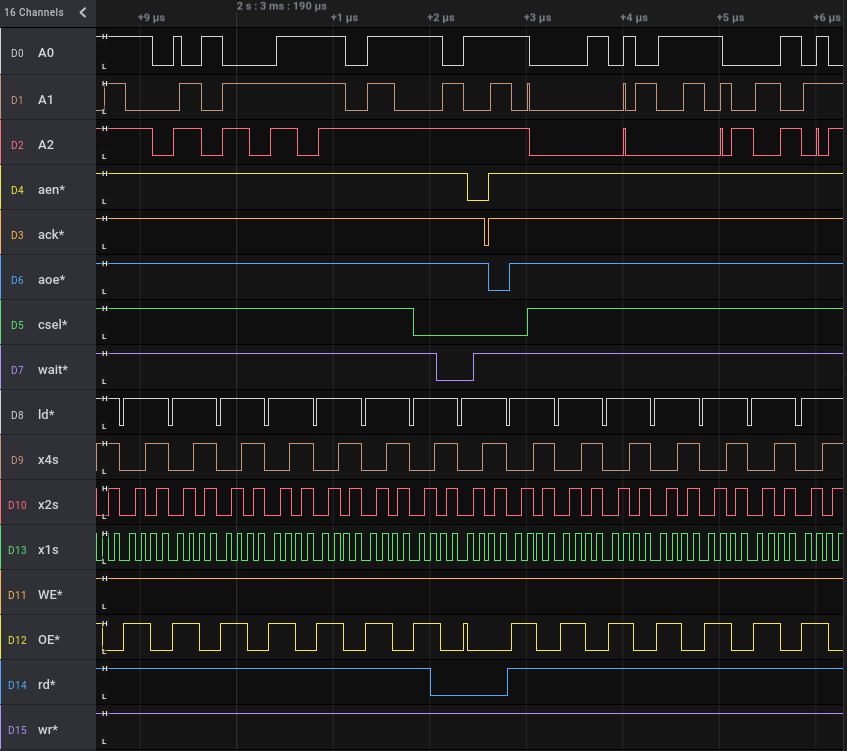
Task: Click the D5 channel number
Action: tap(17, 325)
